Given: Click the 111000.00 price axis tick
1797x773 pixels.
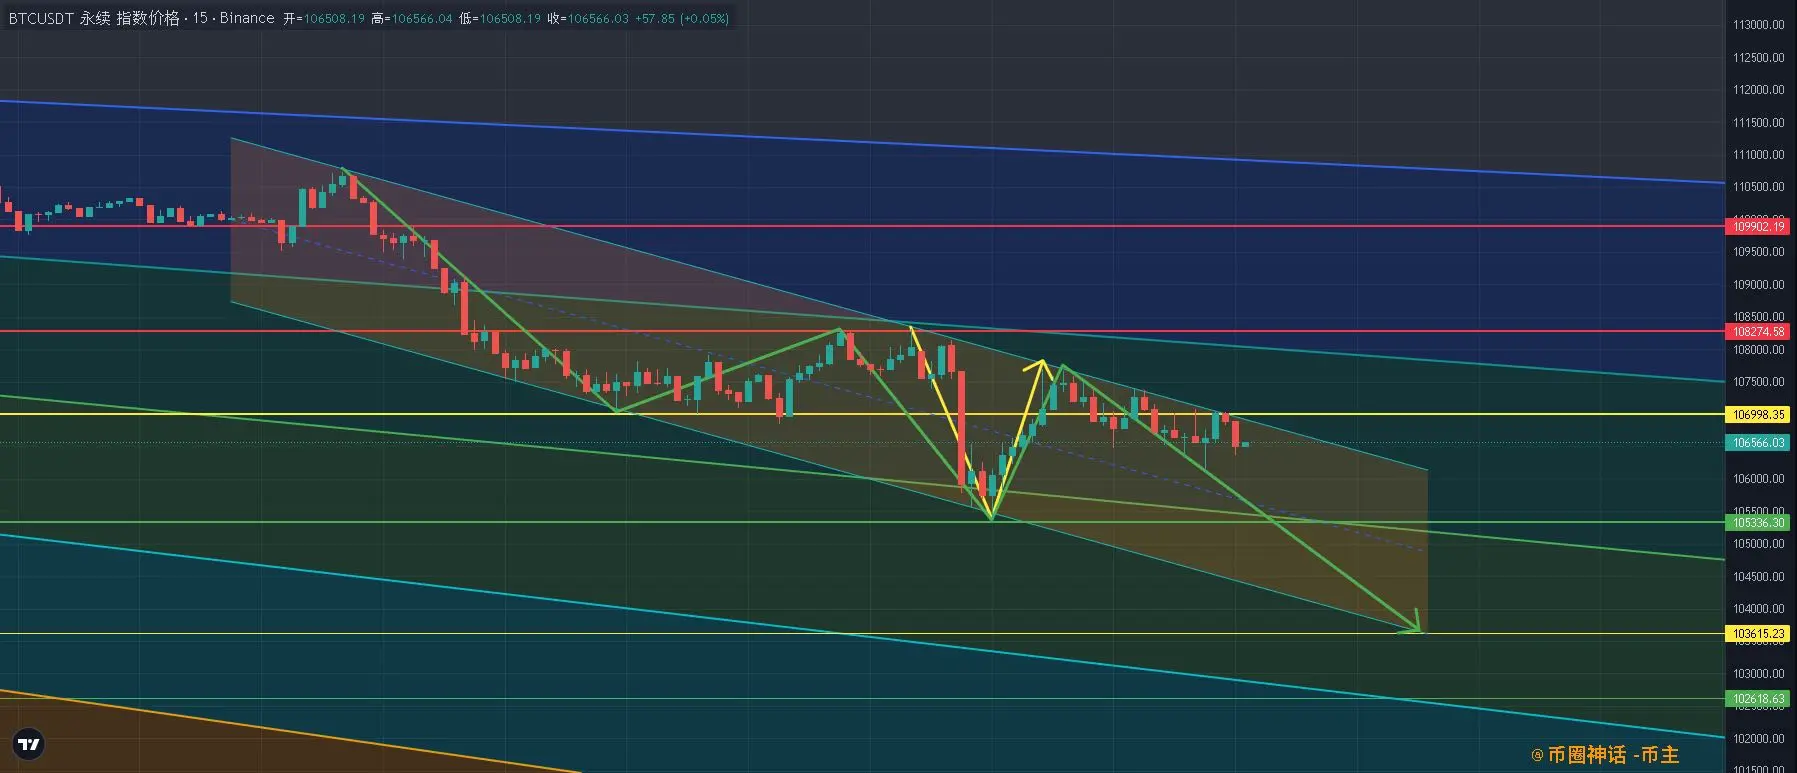Looking at the screenshot, I should [x=1759, y=154].
